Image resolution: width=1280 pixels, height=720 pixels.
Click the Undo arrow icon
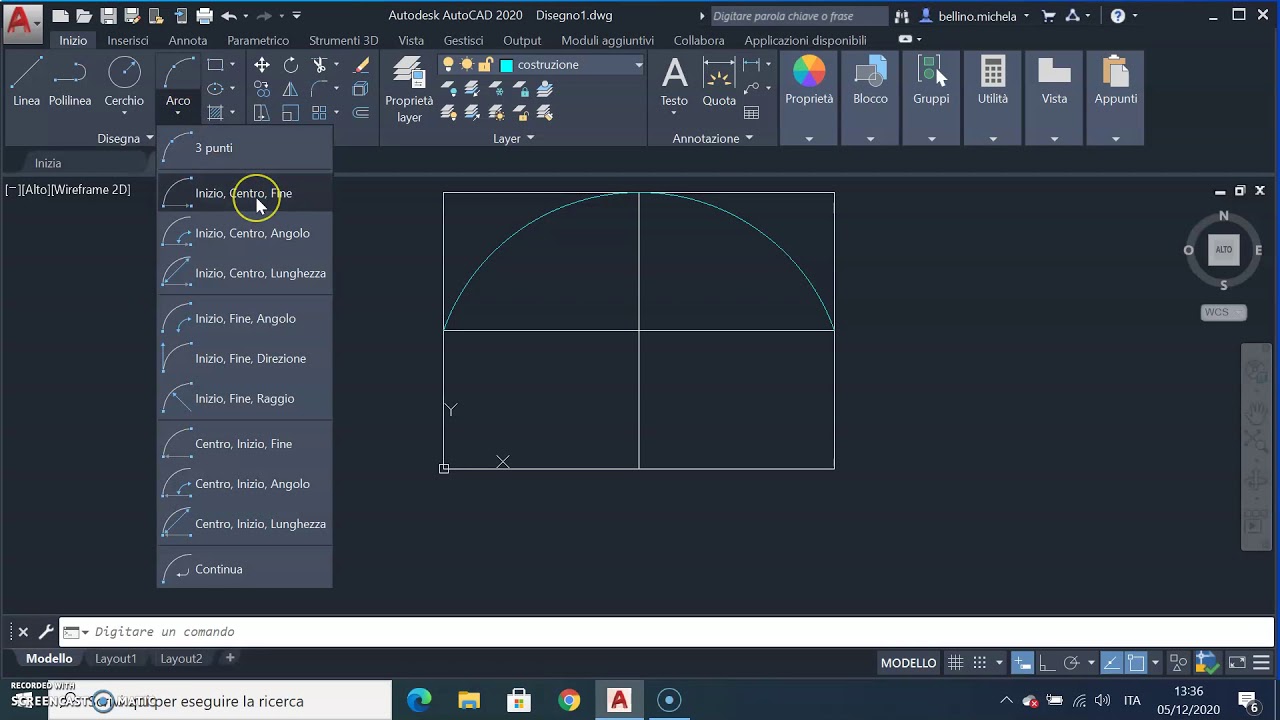coord(229,16)
